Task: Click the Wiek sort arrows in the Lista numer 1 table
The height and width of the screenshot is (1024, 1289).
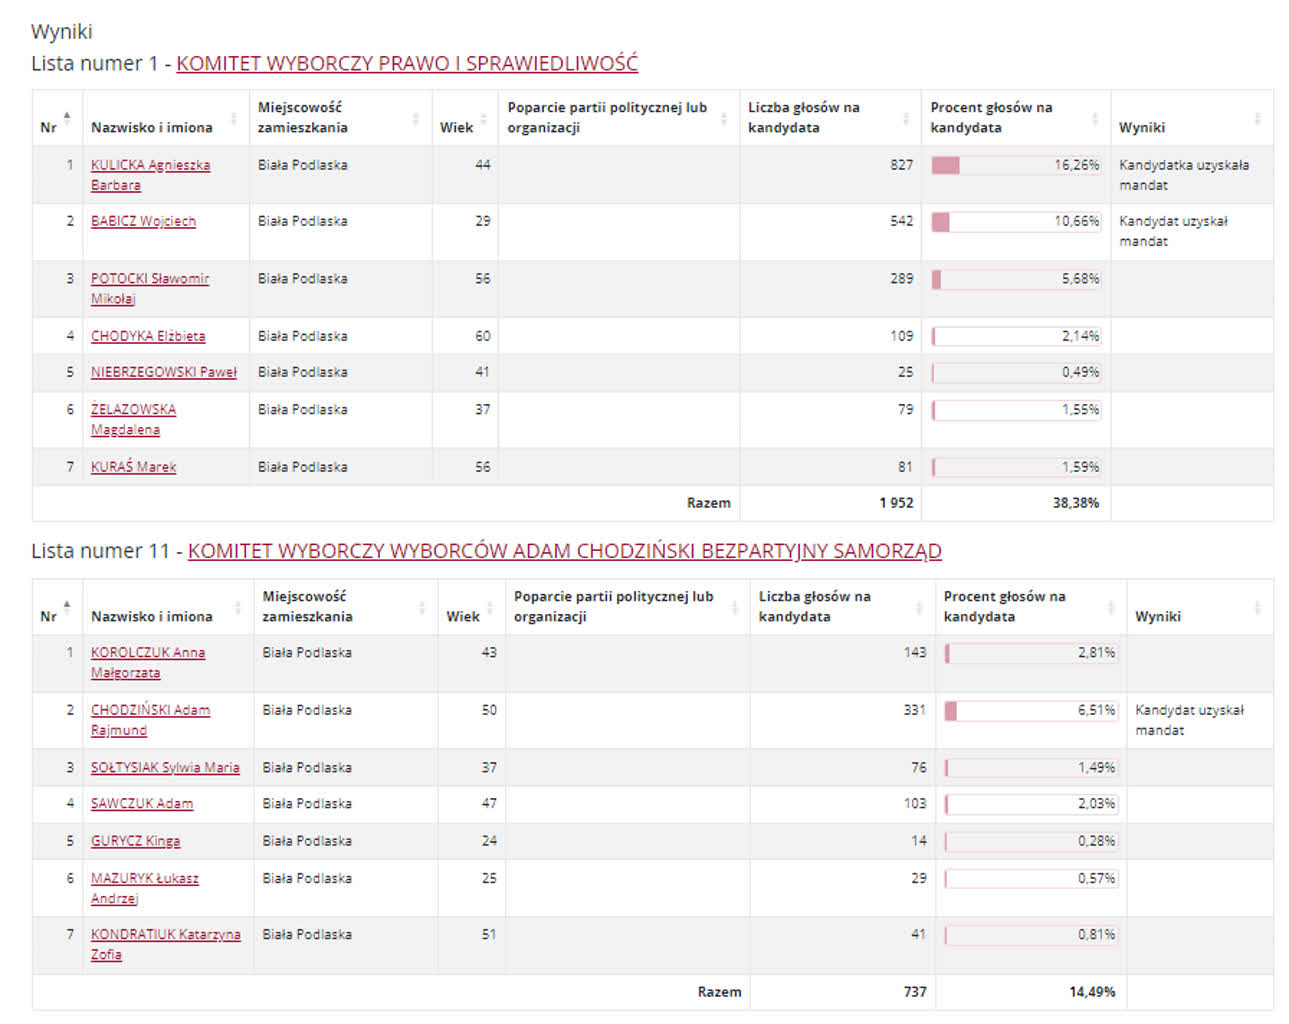Action: [483, 119]
